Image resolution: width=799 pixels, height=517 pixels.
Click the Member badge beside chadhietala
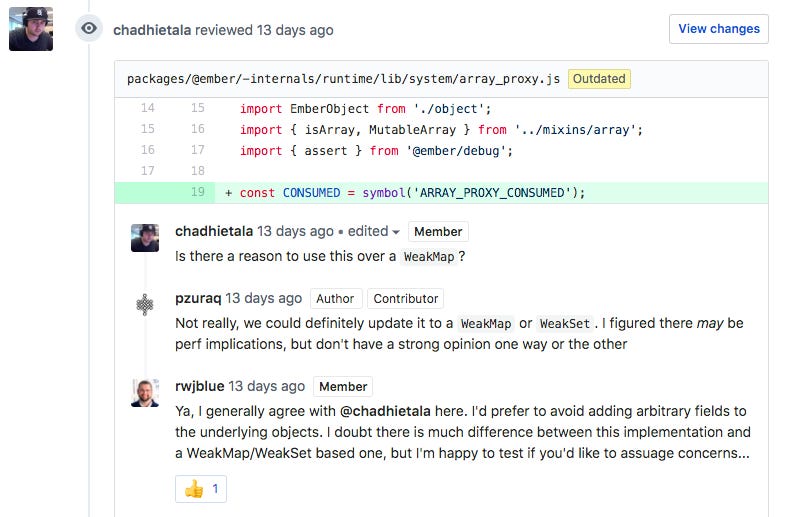(x=438, y=231)
